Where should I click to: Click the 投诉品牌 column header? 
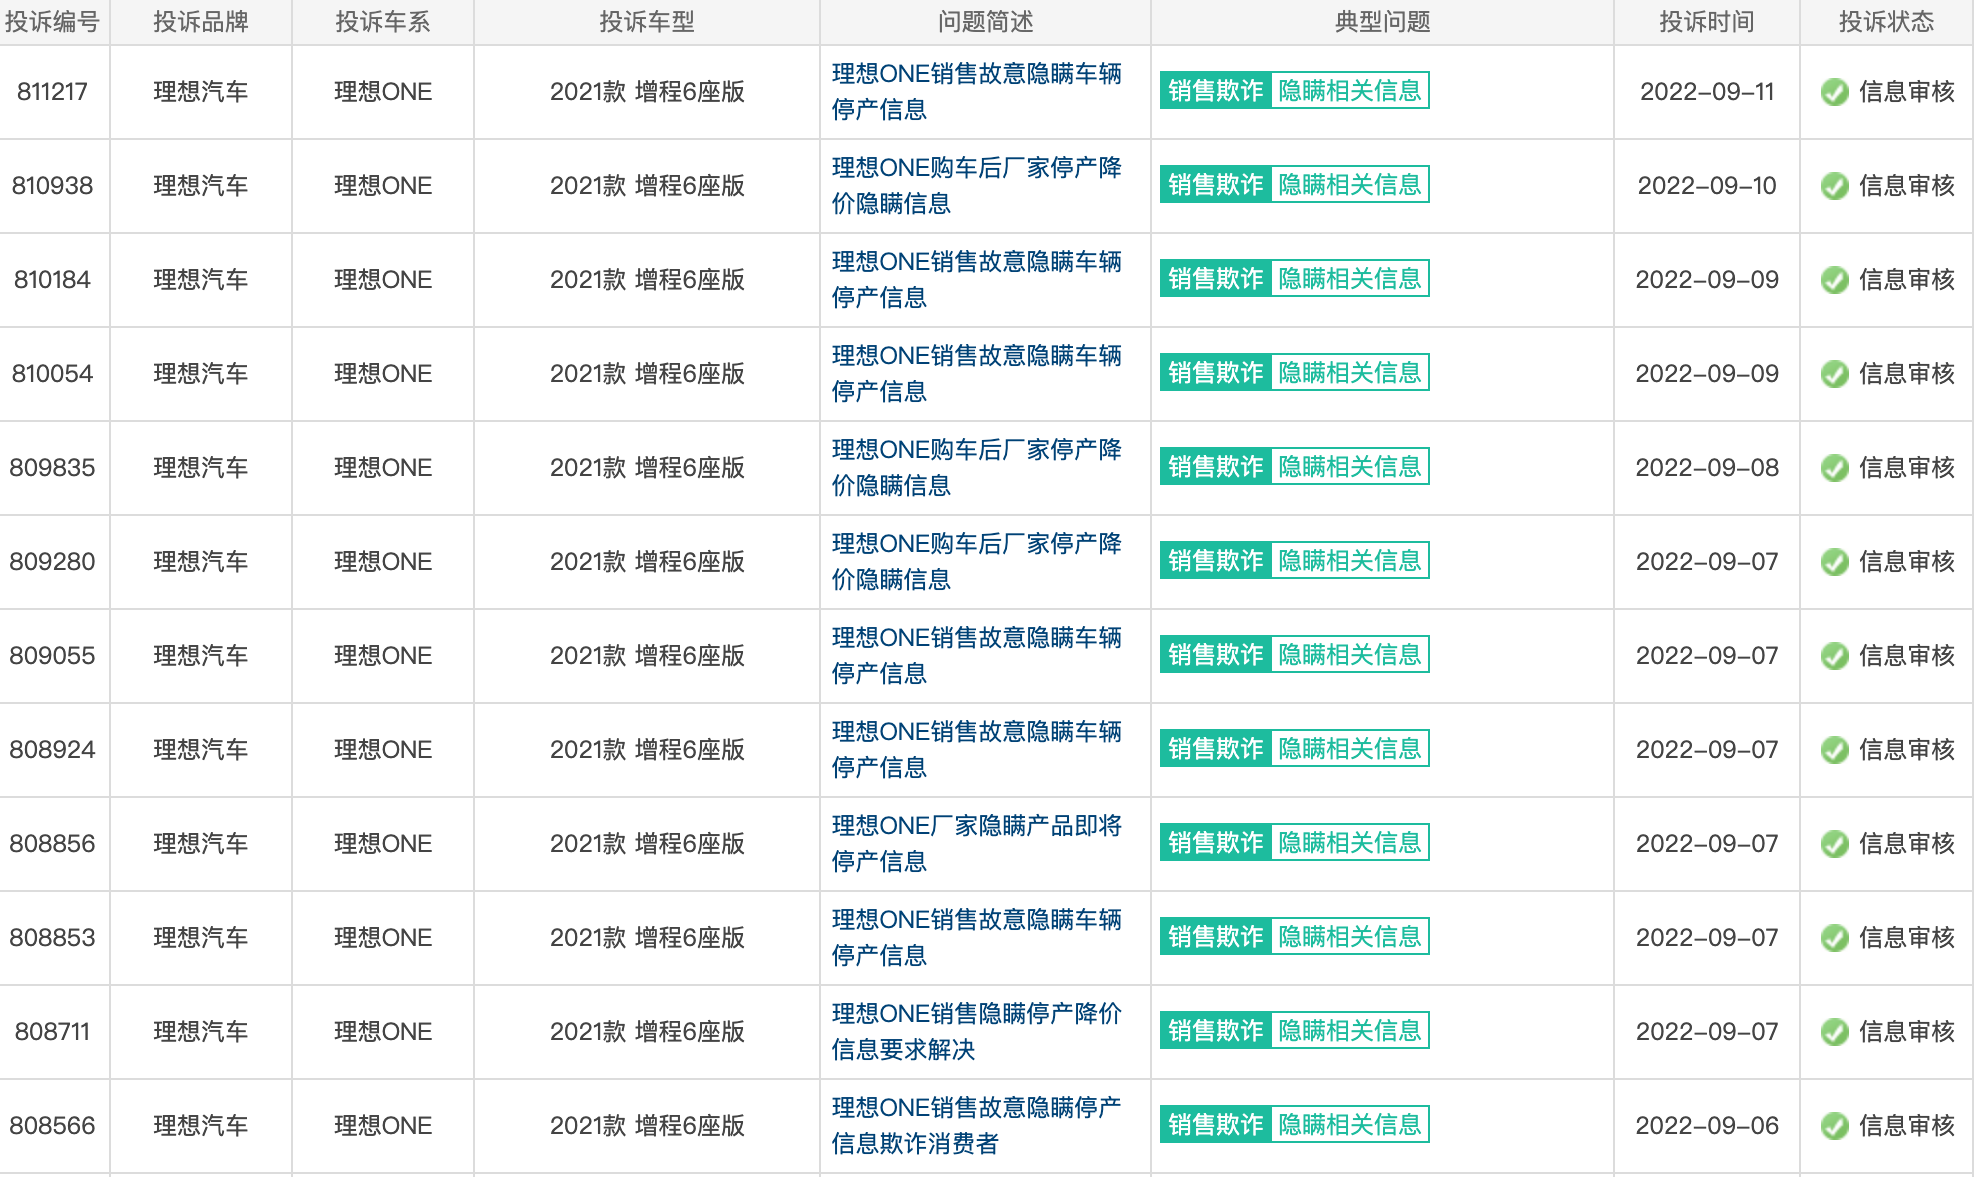tap(201, 22)
